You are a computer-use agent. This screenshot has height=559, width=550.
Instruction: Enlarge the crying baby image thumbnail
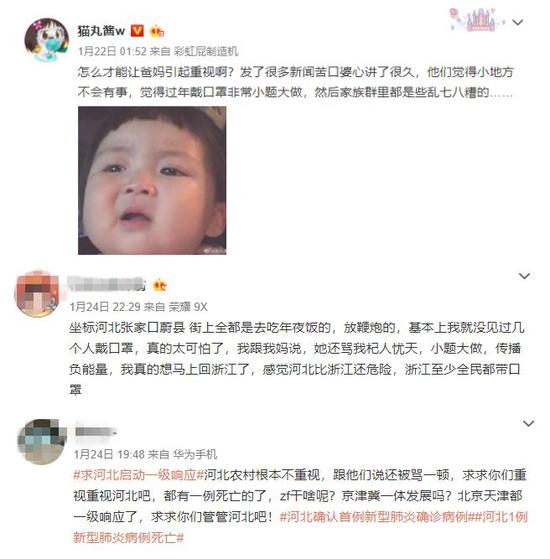tap(152, 180)
